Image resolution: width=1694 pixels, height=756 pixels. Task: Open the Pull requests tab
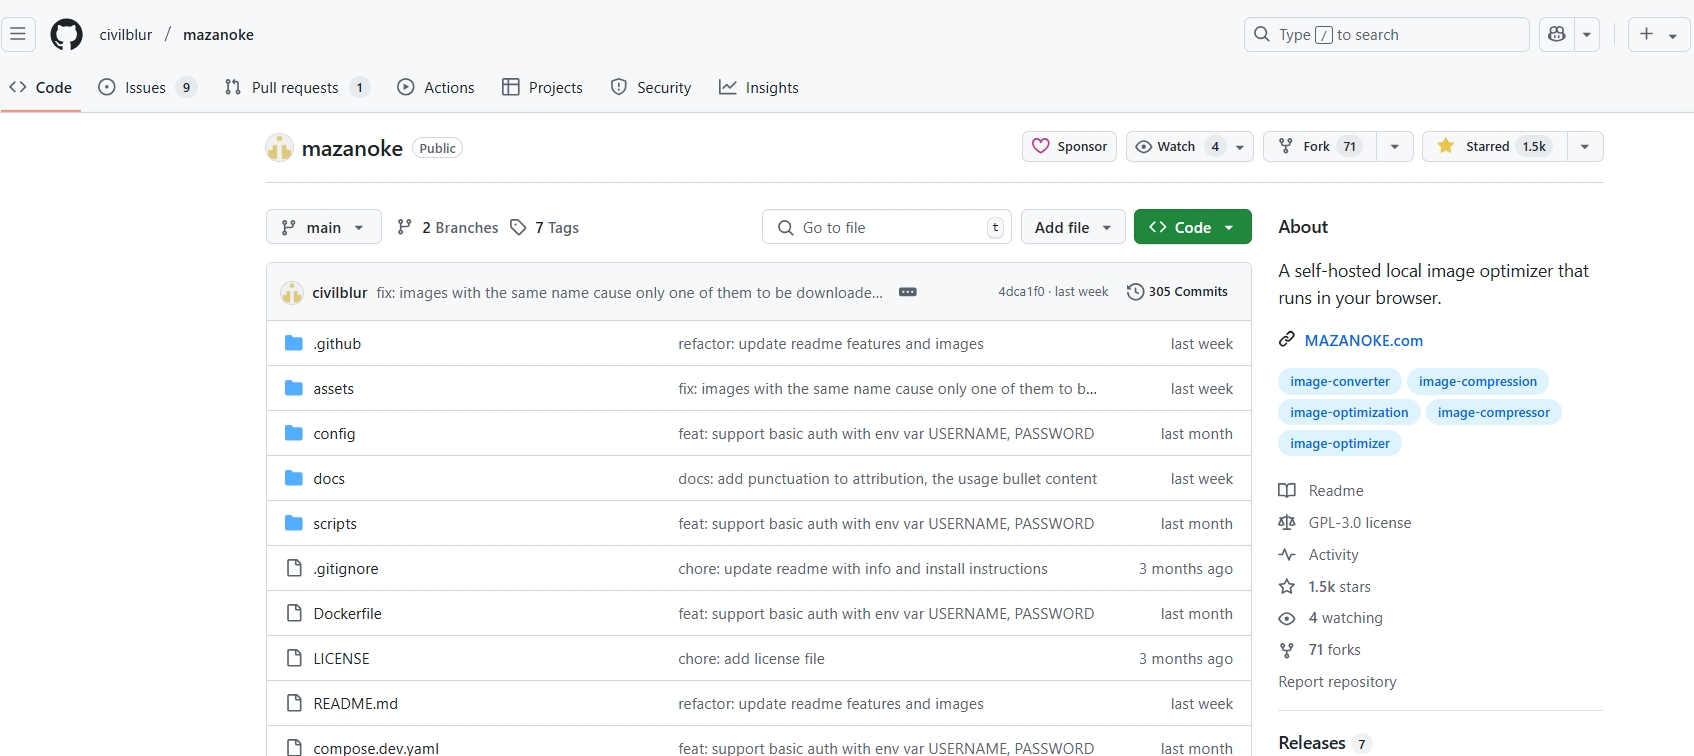coord(297,87)
